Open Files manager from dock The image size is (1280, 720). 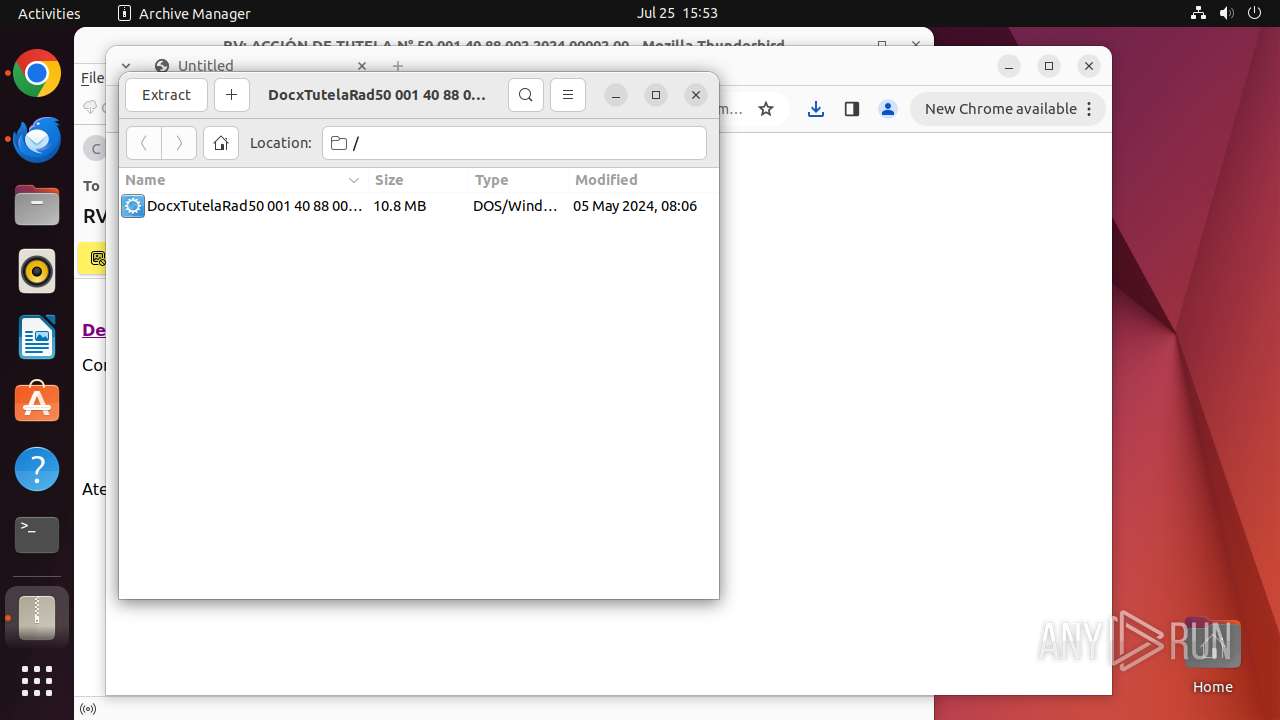[x=37, y=206]
